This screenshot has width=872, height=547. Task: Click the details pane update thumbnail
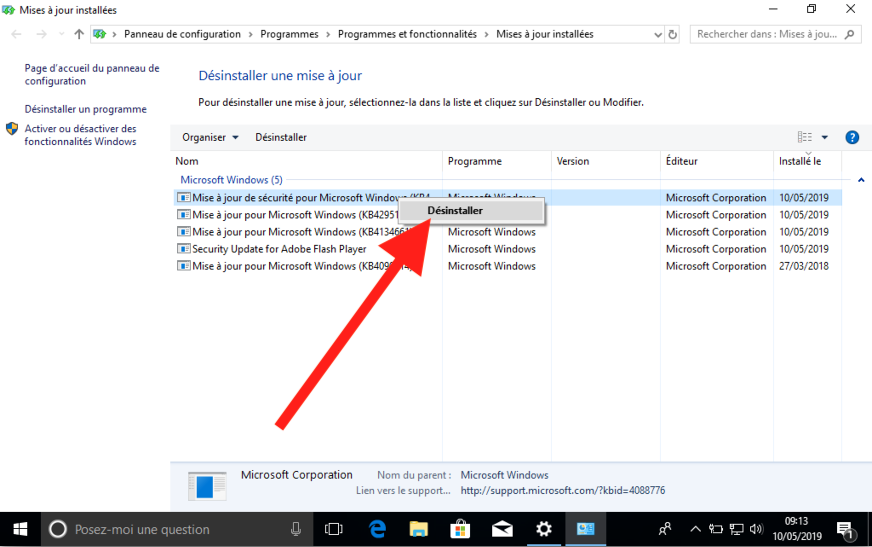pyautogui.click(x=207, y=486)
